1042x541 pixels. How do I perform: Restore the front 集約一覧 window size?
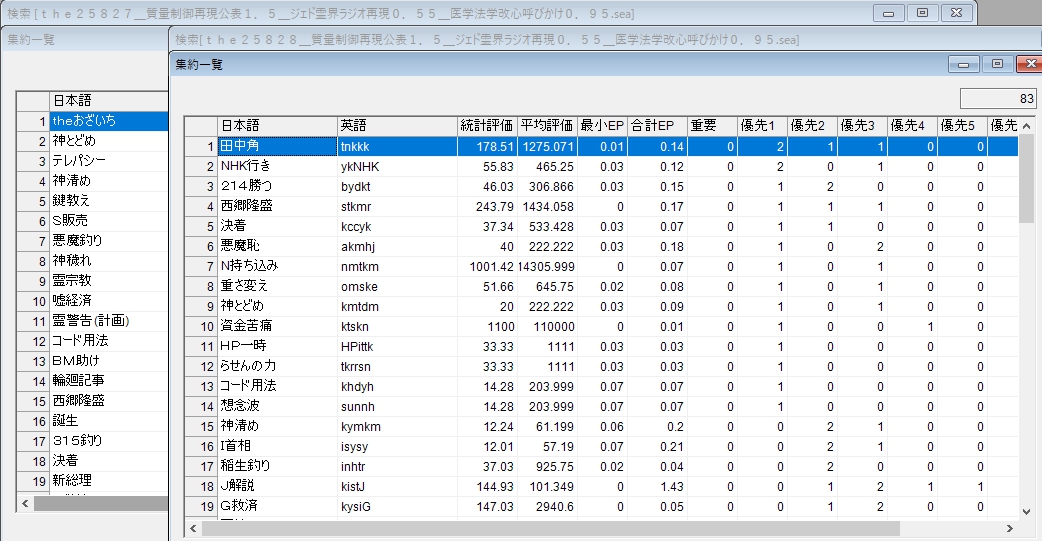click(996, 64)
